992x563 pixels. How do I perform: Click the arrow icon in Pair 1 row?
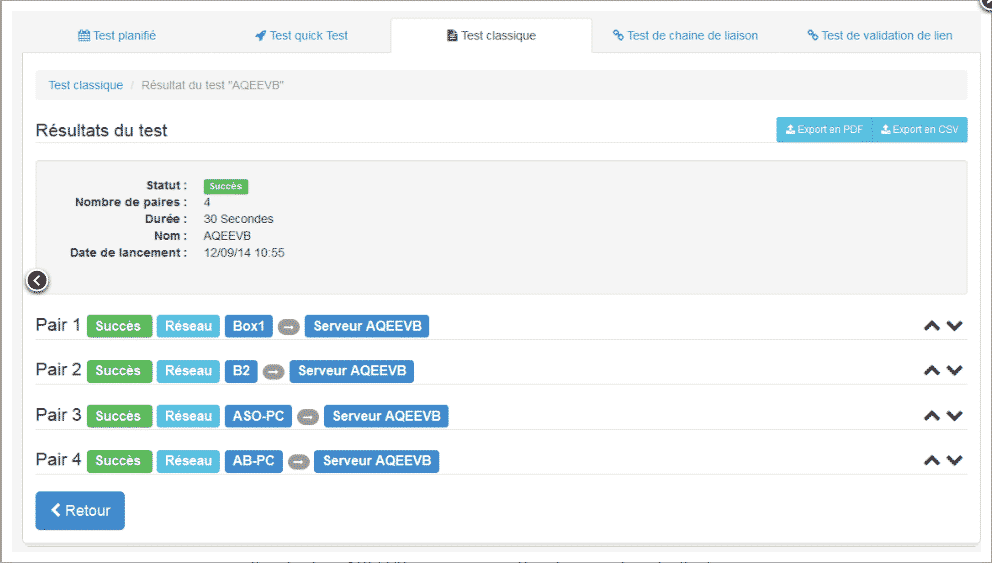click(x=288, y=326)
